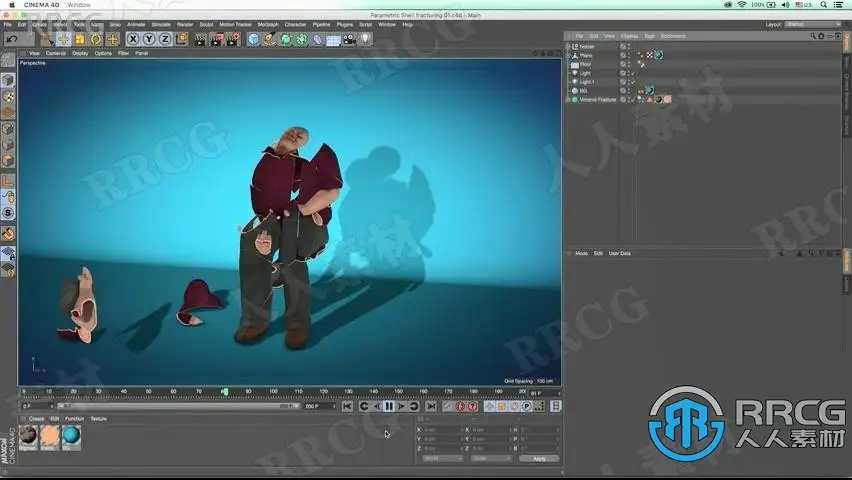Image resolution: width=852 pixels, height=480 pixels.
Task: Click the Coordinate System icon
Action: pos(181,39)
